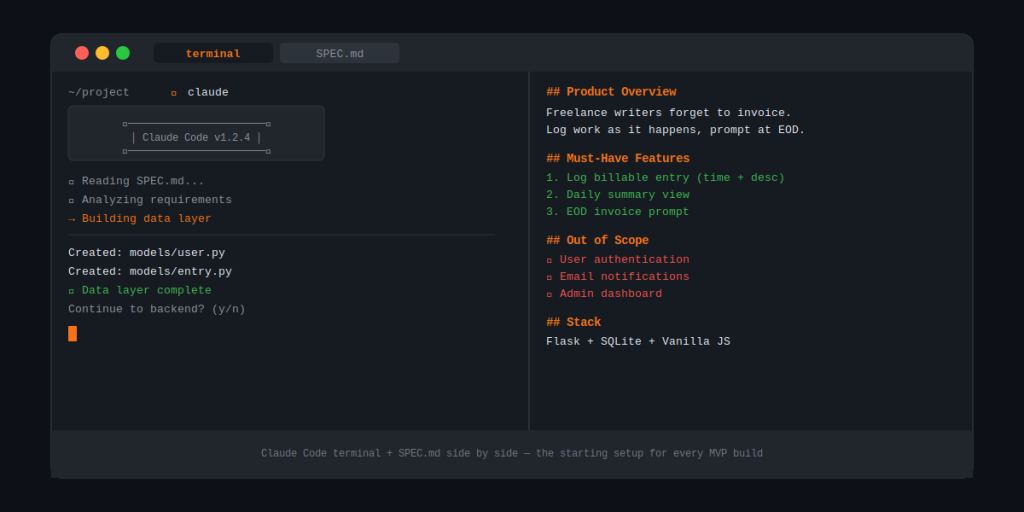Click the red close window button
This screenshot has width=1024, height=512.
[82, 53]
